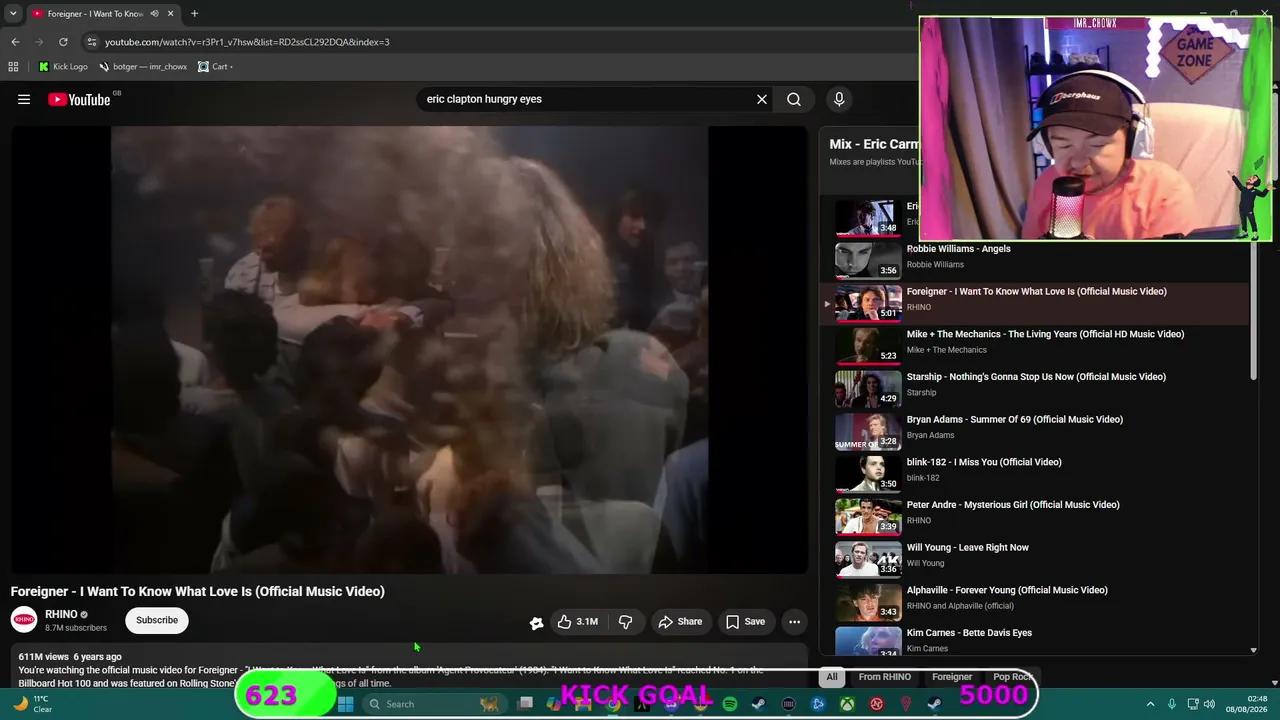Open the botger imr_chowx bookmark
Image resolution: width=1280 pixels, height=720 pixels.
coord(143,67)
